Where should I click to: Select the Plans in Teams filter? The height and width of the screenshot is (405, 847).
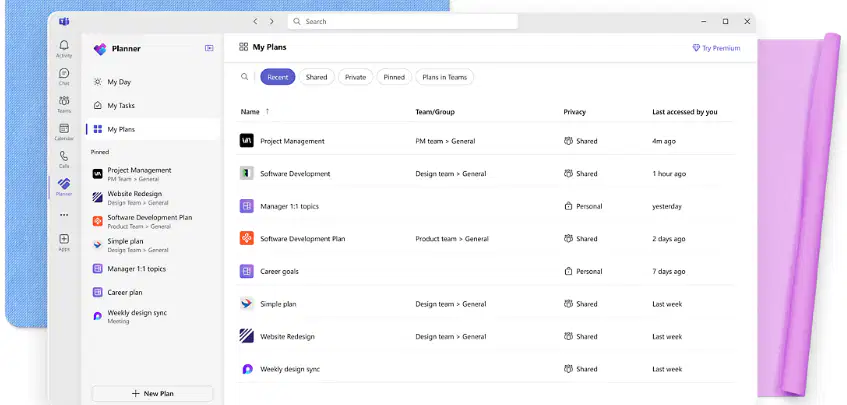[x=445, y=77]
